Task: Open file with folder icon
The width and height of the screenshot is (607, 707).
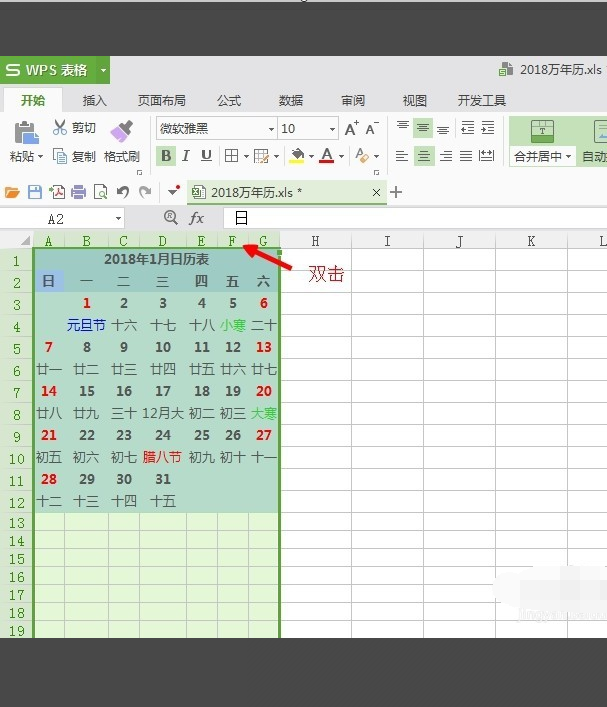Action: [12, 193]
